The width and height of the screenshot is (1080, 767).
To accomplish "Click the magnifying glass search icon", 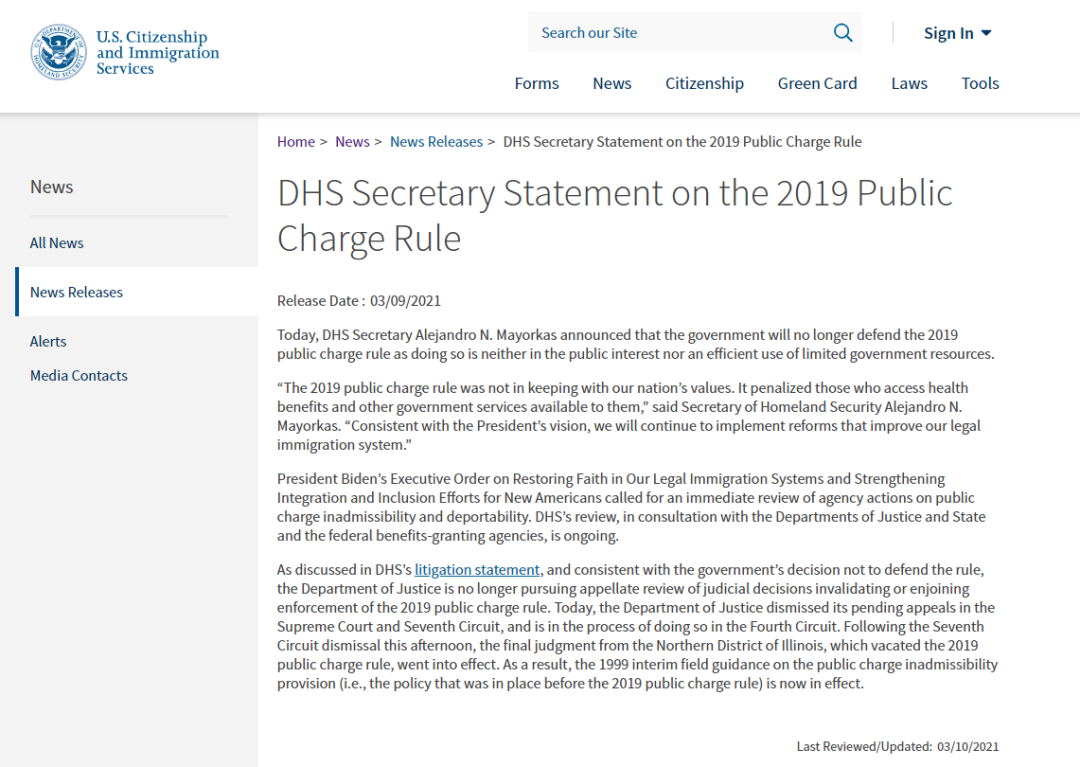I will (x=842, y=32).
